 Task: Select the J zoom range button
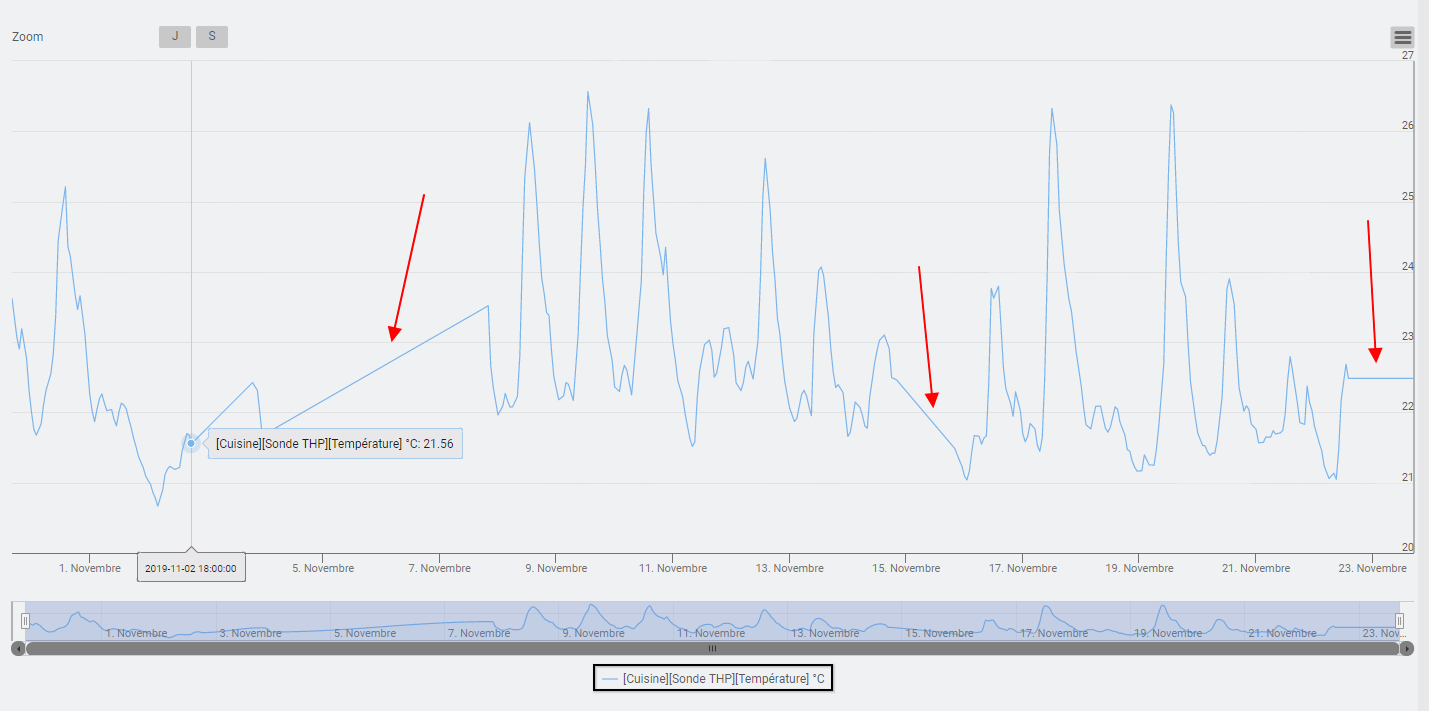coord(175,37)
